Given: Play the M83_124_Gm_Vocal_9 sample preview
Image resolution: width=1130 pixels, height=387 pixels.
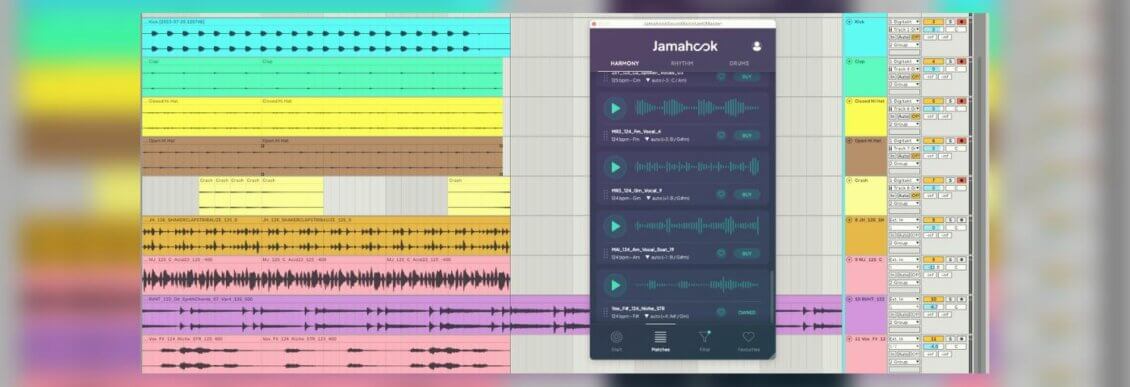Looking at the screenshot, I should [x=615, y=167].
